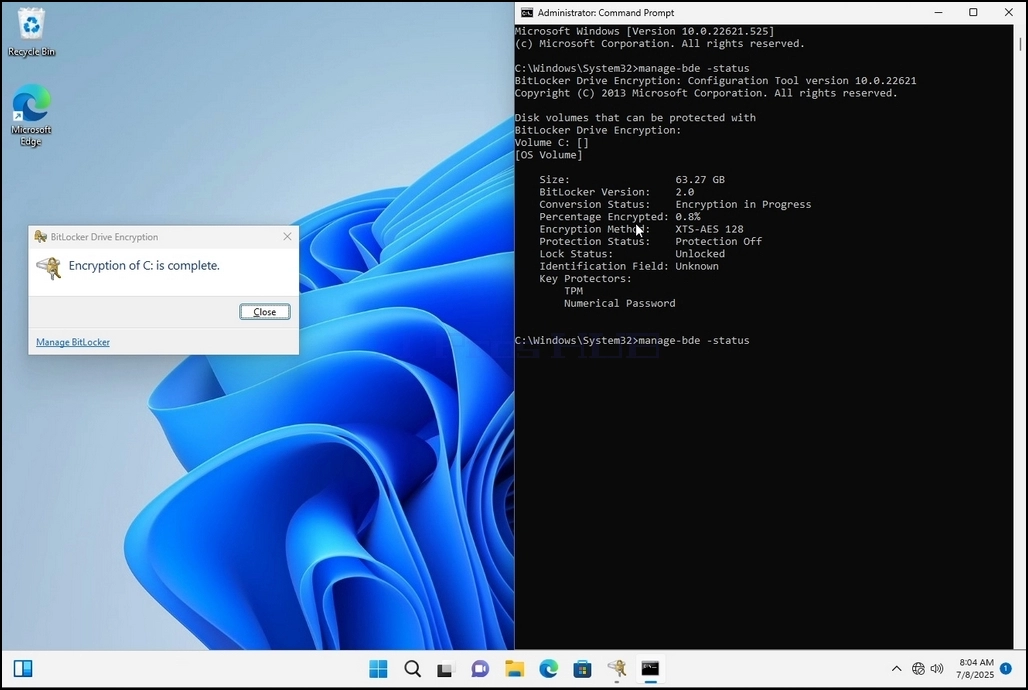
Task: Open the clock showing 8:04 AM
Action: pos(976,668)
